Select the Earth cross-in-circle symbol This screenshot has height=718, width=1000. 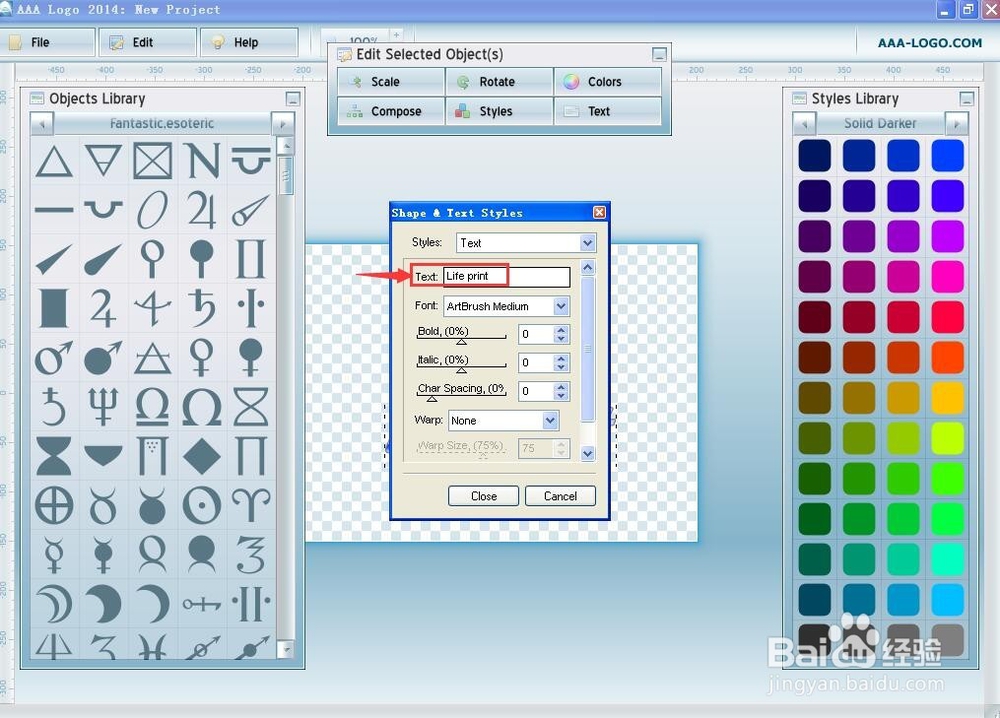click(x=54, y=506)
